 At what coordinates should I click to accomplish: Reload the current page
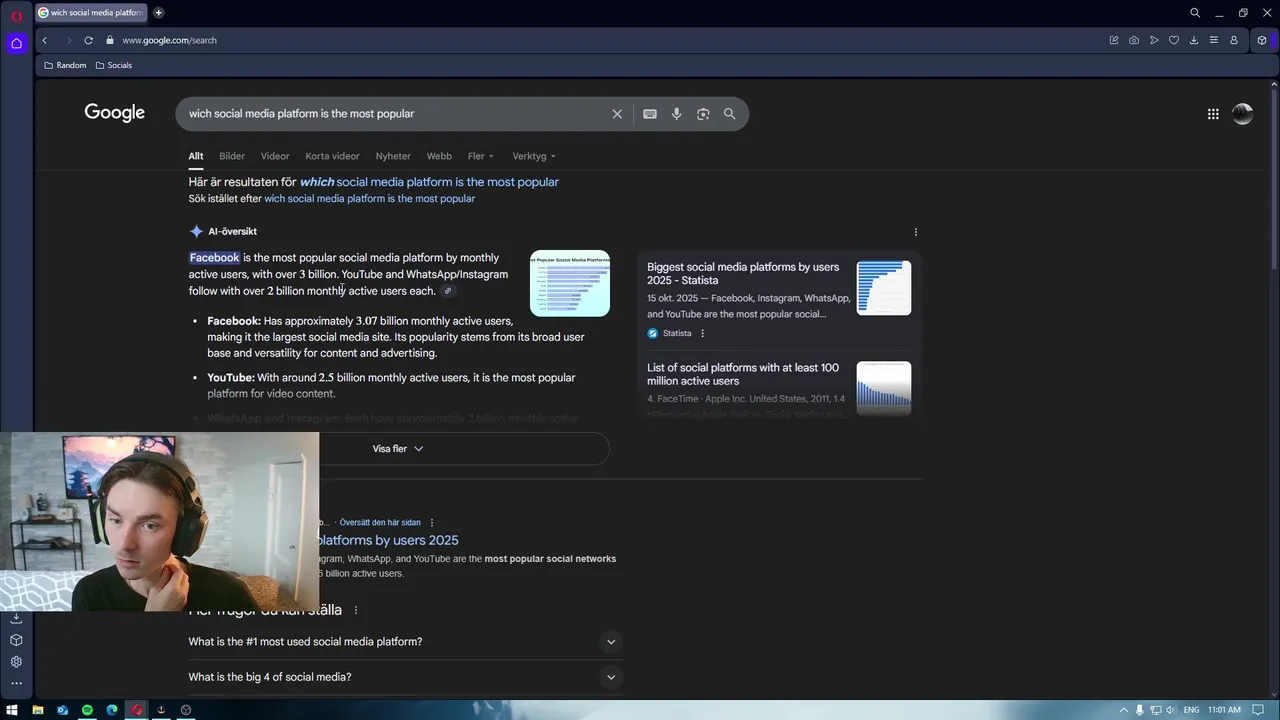tap(88, 40)
